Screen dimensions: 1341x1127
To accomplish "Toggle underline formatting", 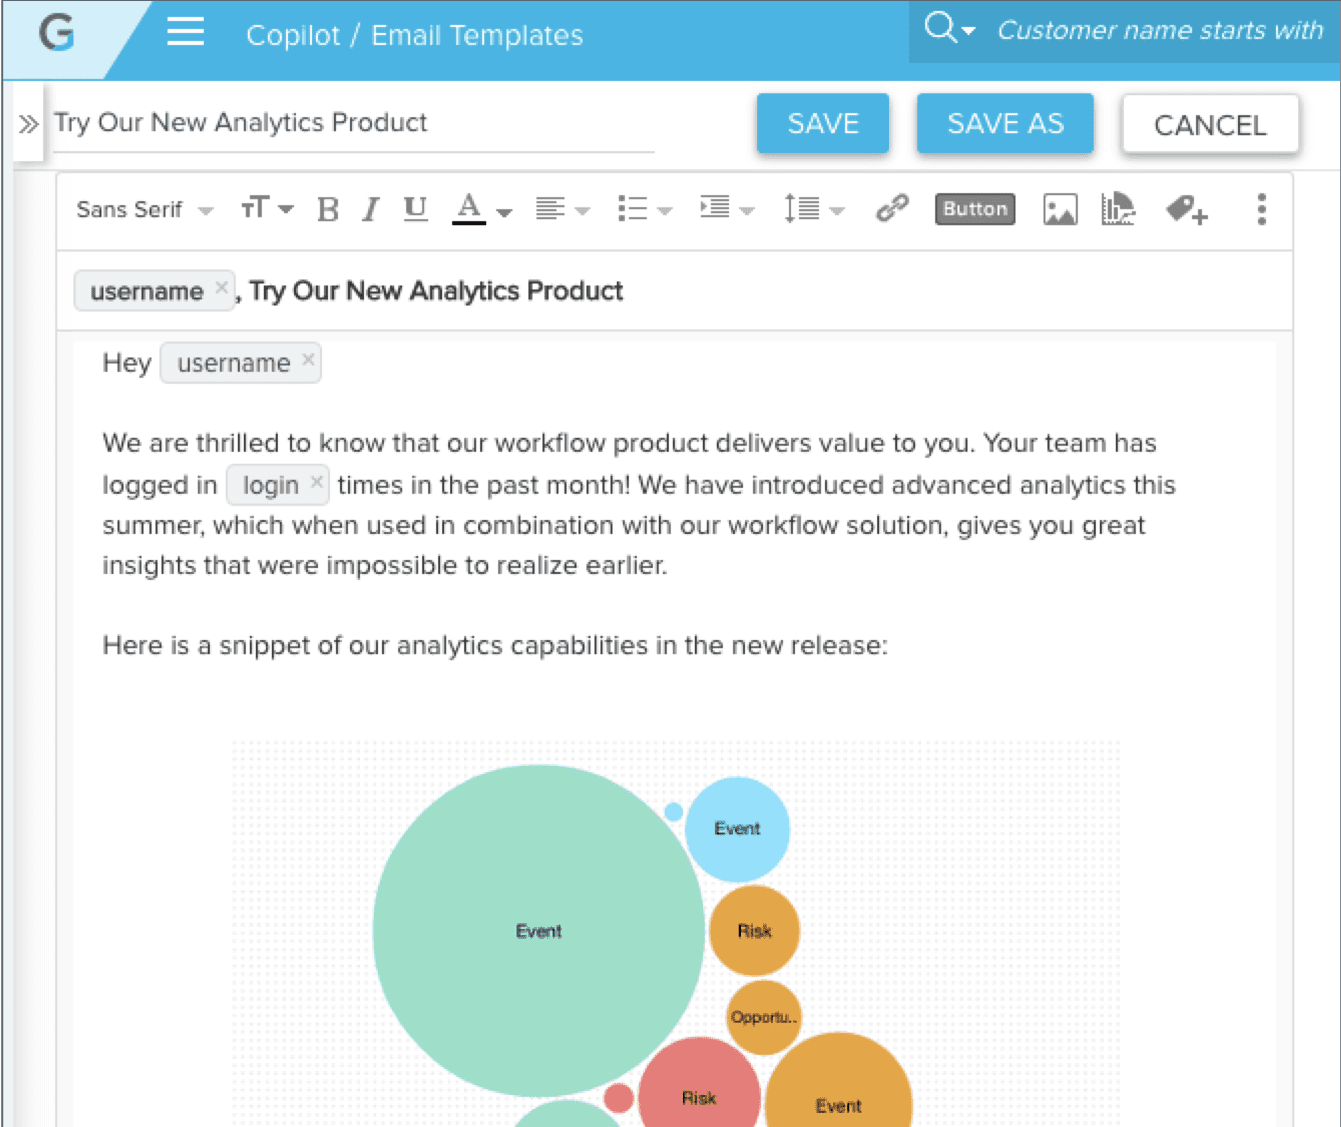I will pos(415,209).
